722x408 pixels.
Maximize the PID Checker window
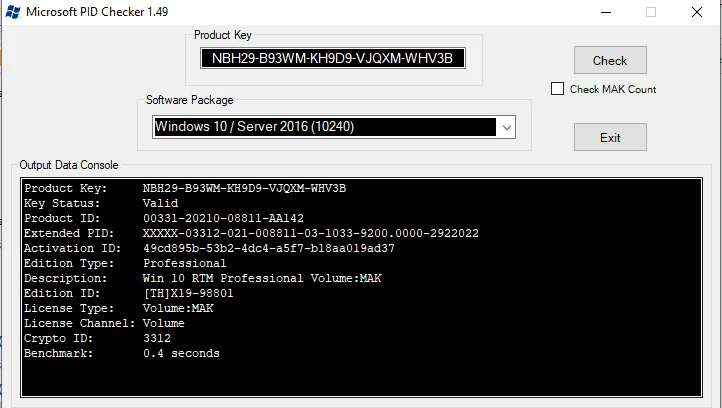click(651, 12)
